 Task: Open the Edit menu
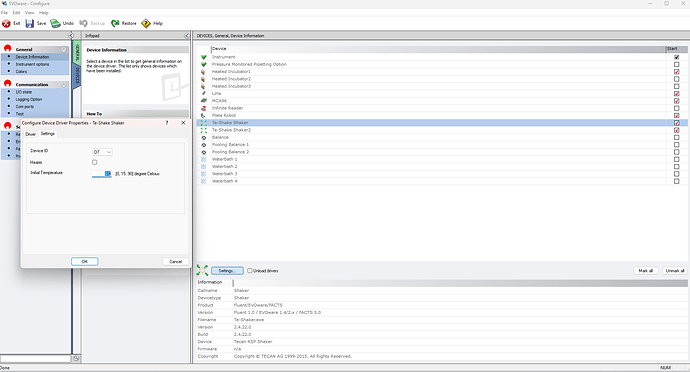coord(16,13)
